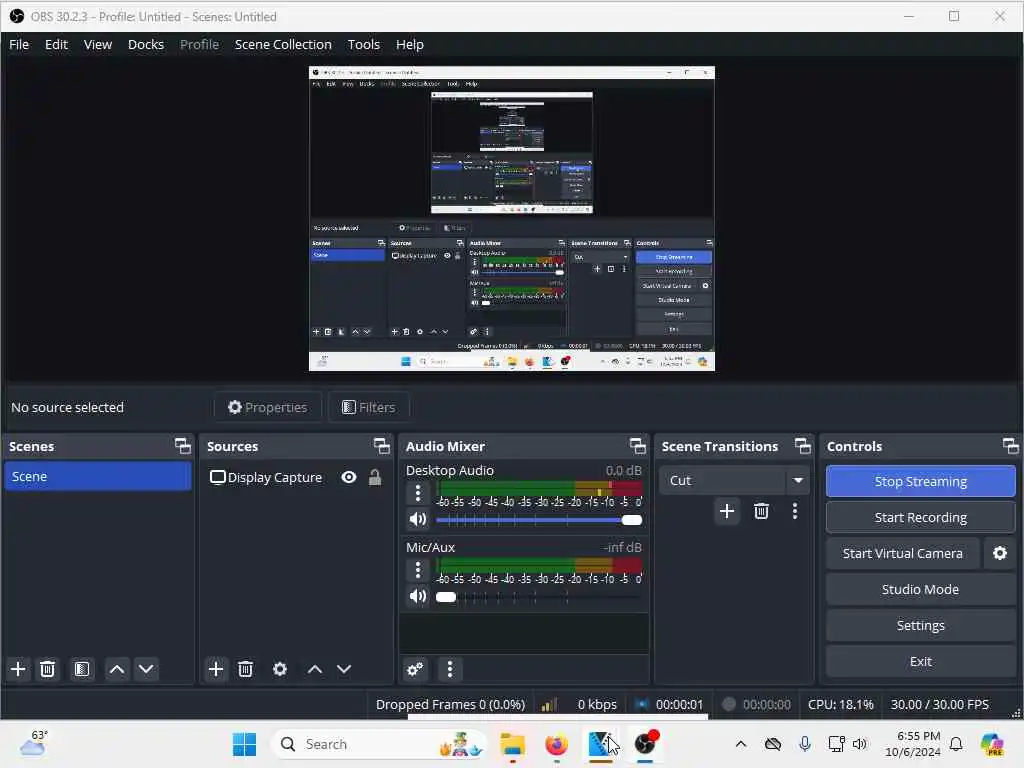Click the Exit button
1024x768 pixels.
point(920,662)
